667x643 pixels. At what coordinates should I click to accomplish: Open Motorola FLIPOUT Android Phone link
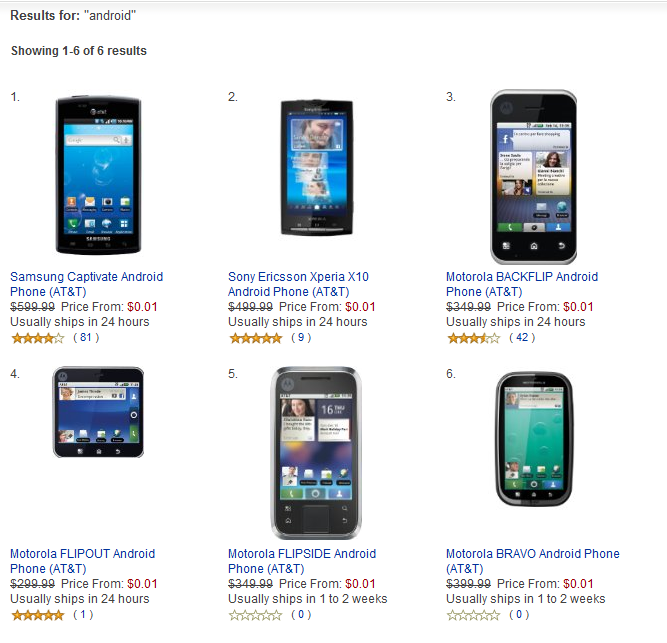click(x=82, y=554)
